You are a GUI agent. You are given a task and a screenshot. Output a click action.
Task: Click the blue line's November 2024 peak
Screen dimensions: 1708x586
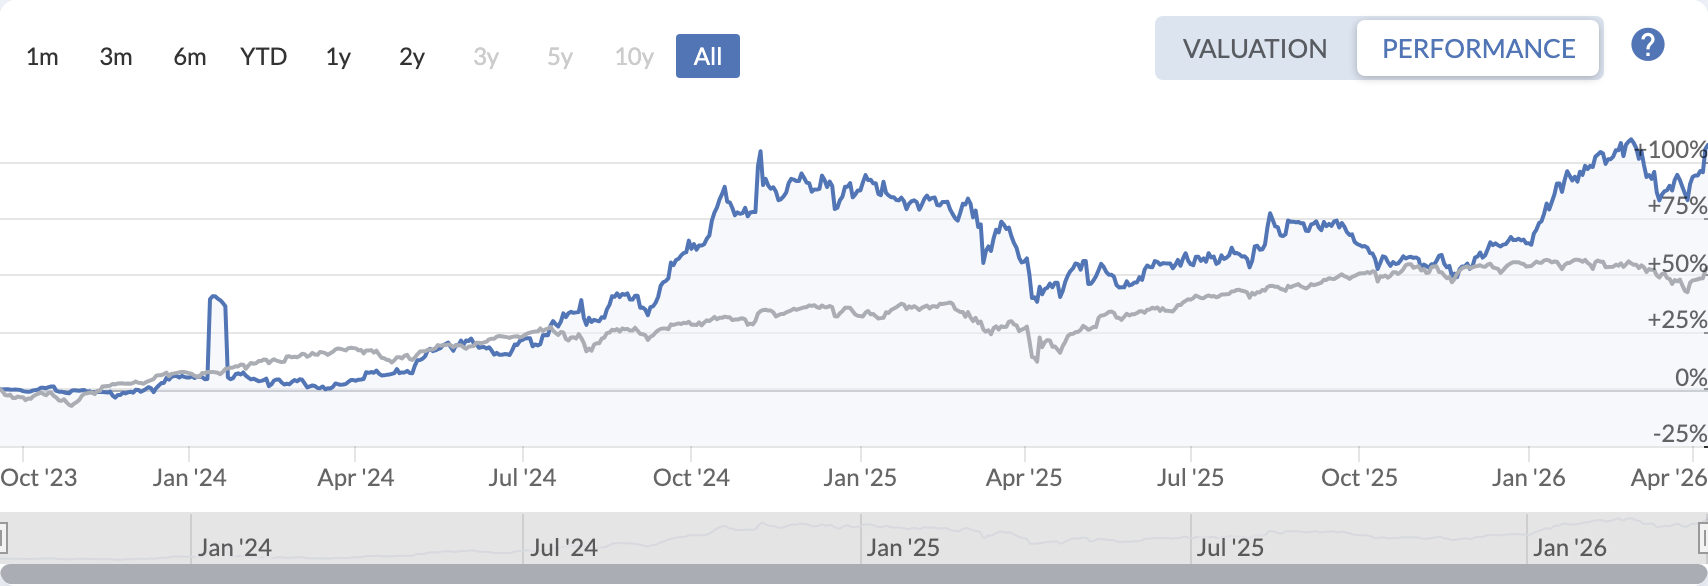[761, 152]
